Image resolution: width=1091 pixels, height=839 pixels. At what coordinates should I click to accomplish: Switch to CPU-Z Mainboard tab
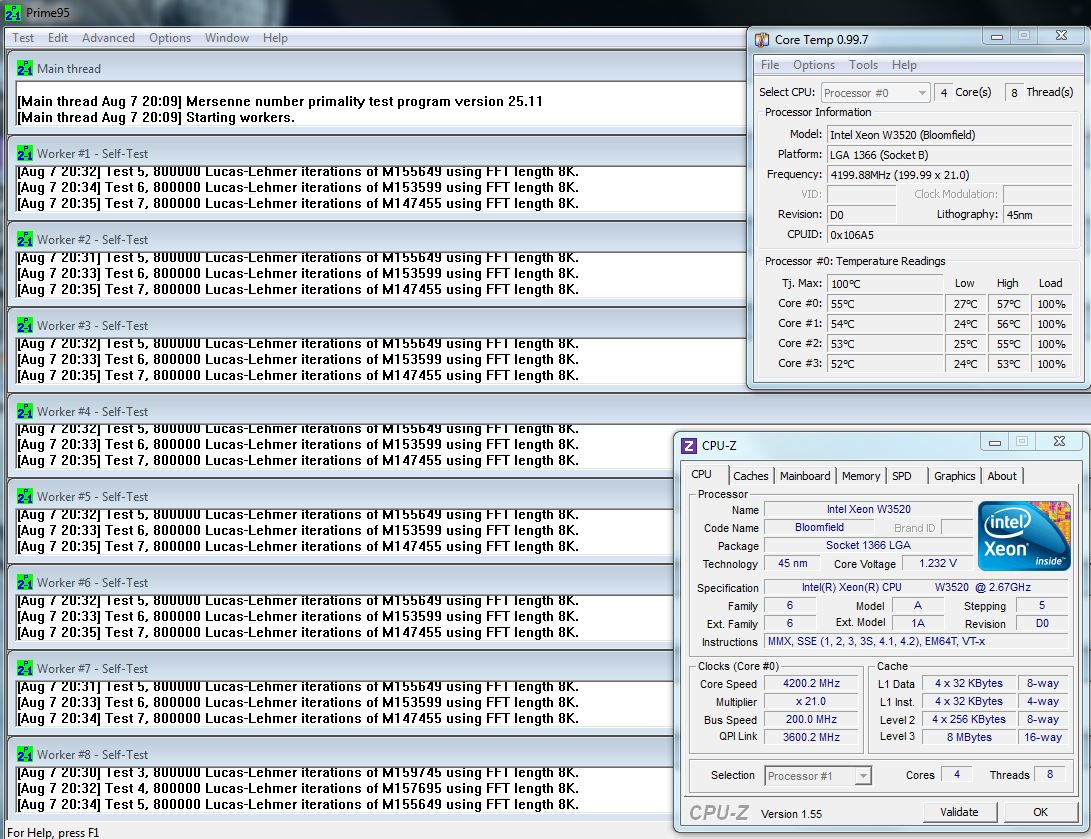click(805, 476)
